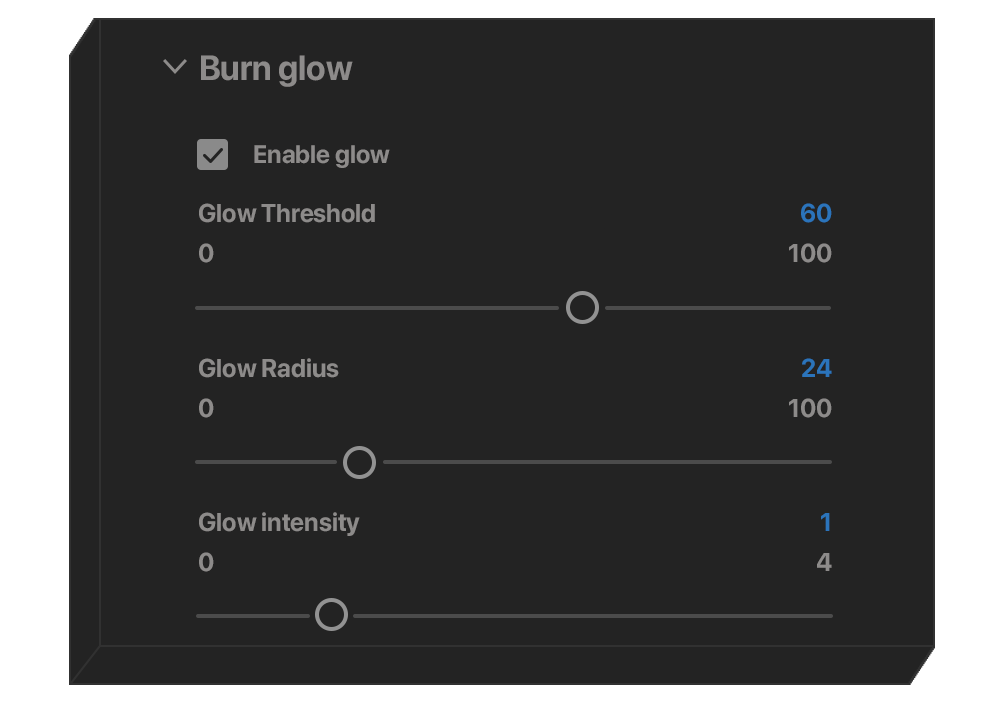1000x702 pixels.
Task: Click Glow intensity track right of handle
Action: tap(590, 616)
